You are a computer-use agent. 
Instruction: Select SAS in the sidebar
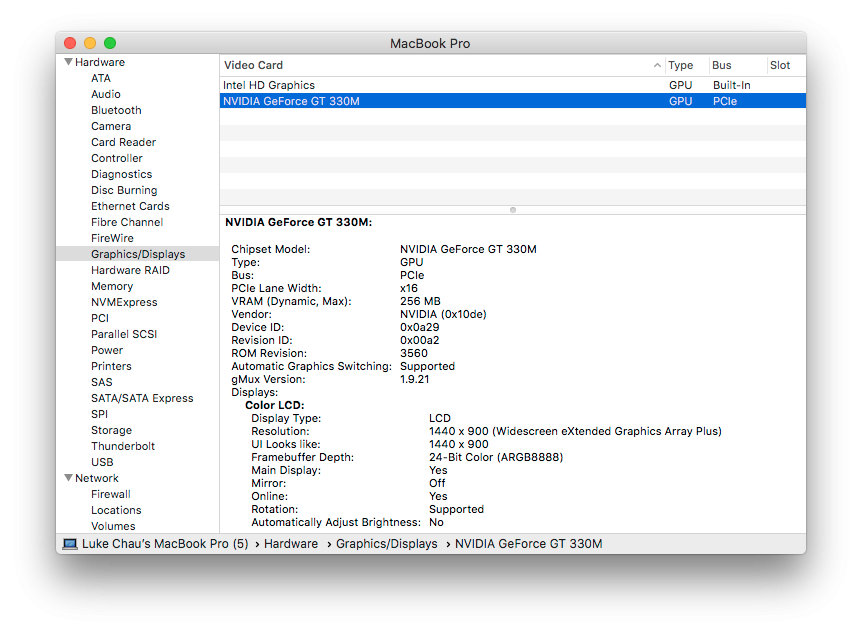(102, 382)
